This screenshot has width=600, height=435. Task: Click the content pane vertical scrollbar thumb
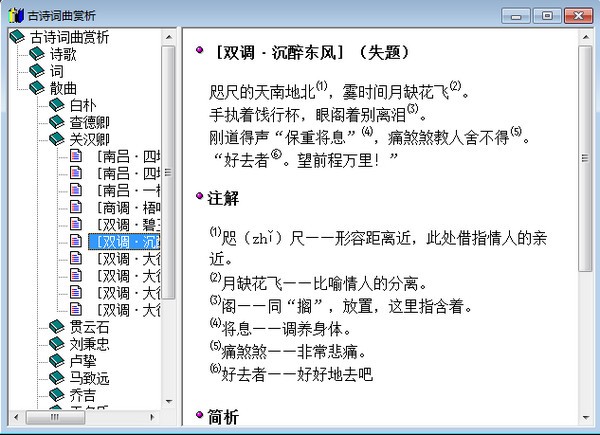pyautogui.click(x=585, y=158)
